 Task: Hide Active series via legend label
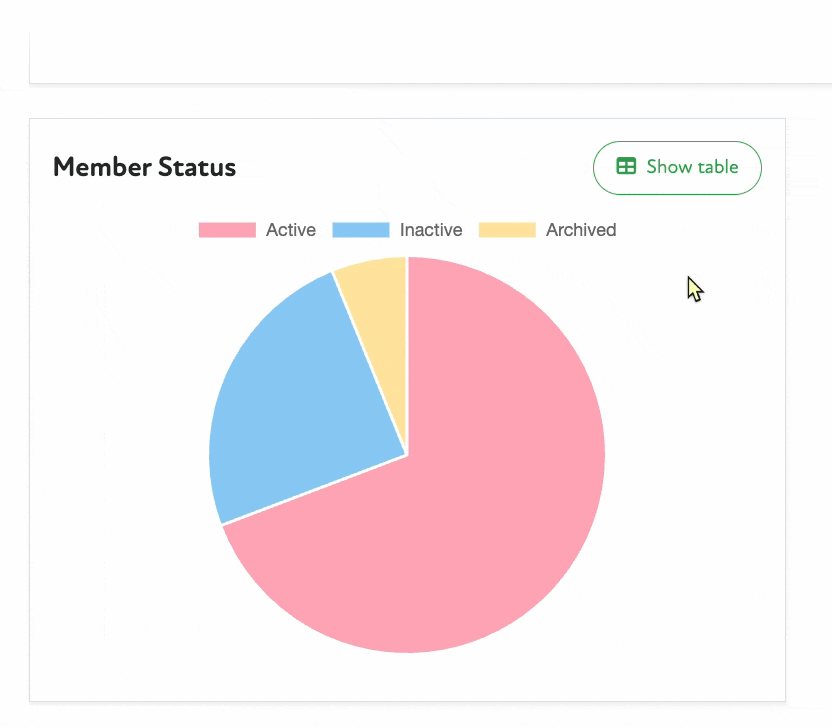click(x=290, y=230)
